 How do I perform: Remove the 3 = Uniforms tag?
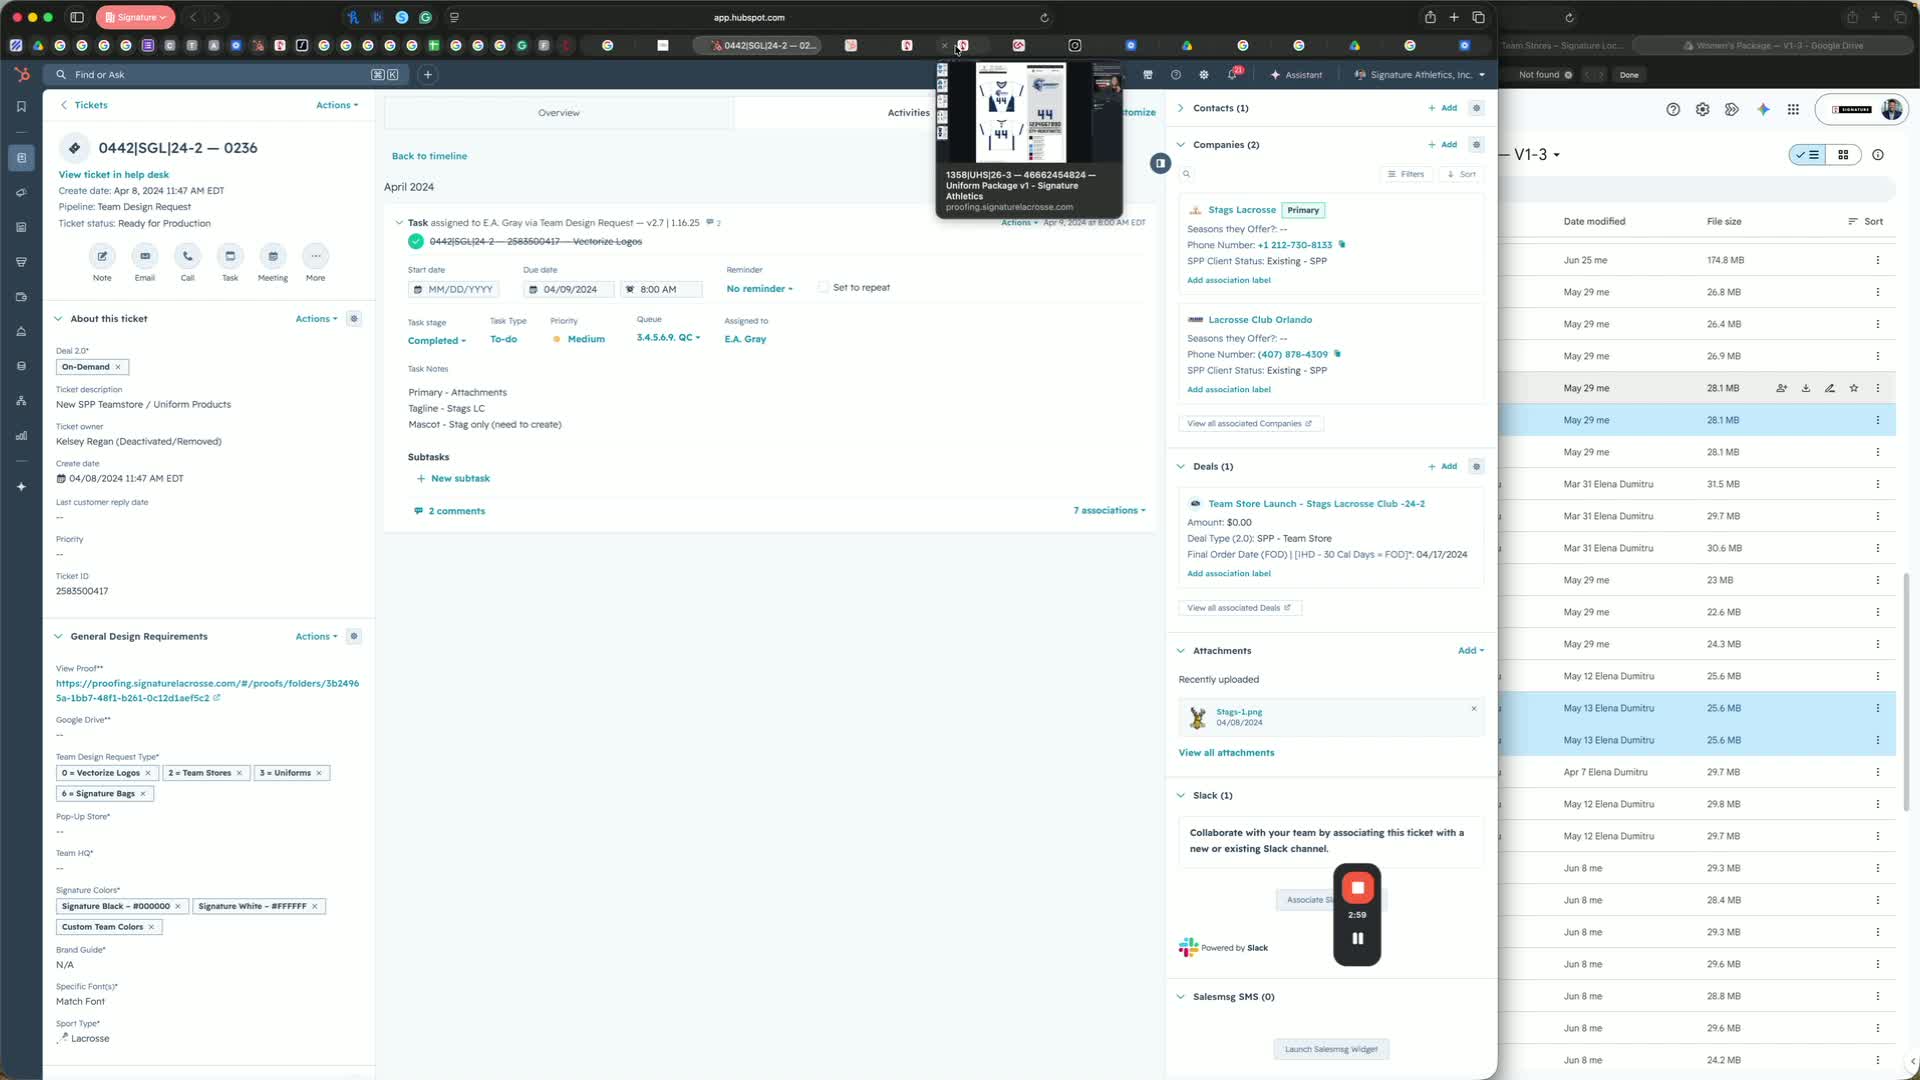click(x=319, y=773)
